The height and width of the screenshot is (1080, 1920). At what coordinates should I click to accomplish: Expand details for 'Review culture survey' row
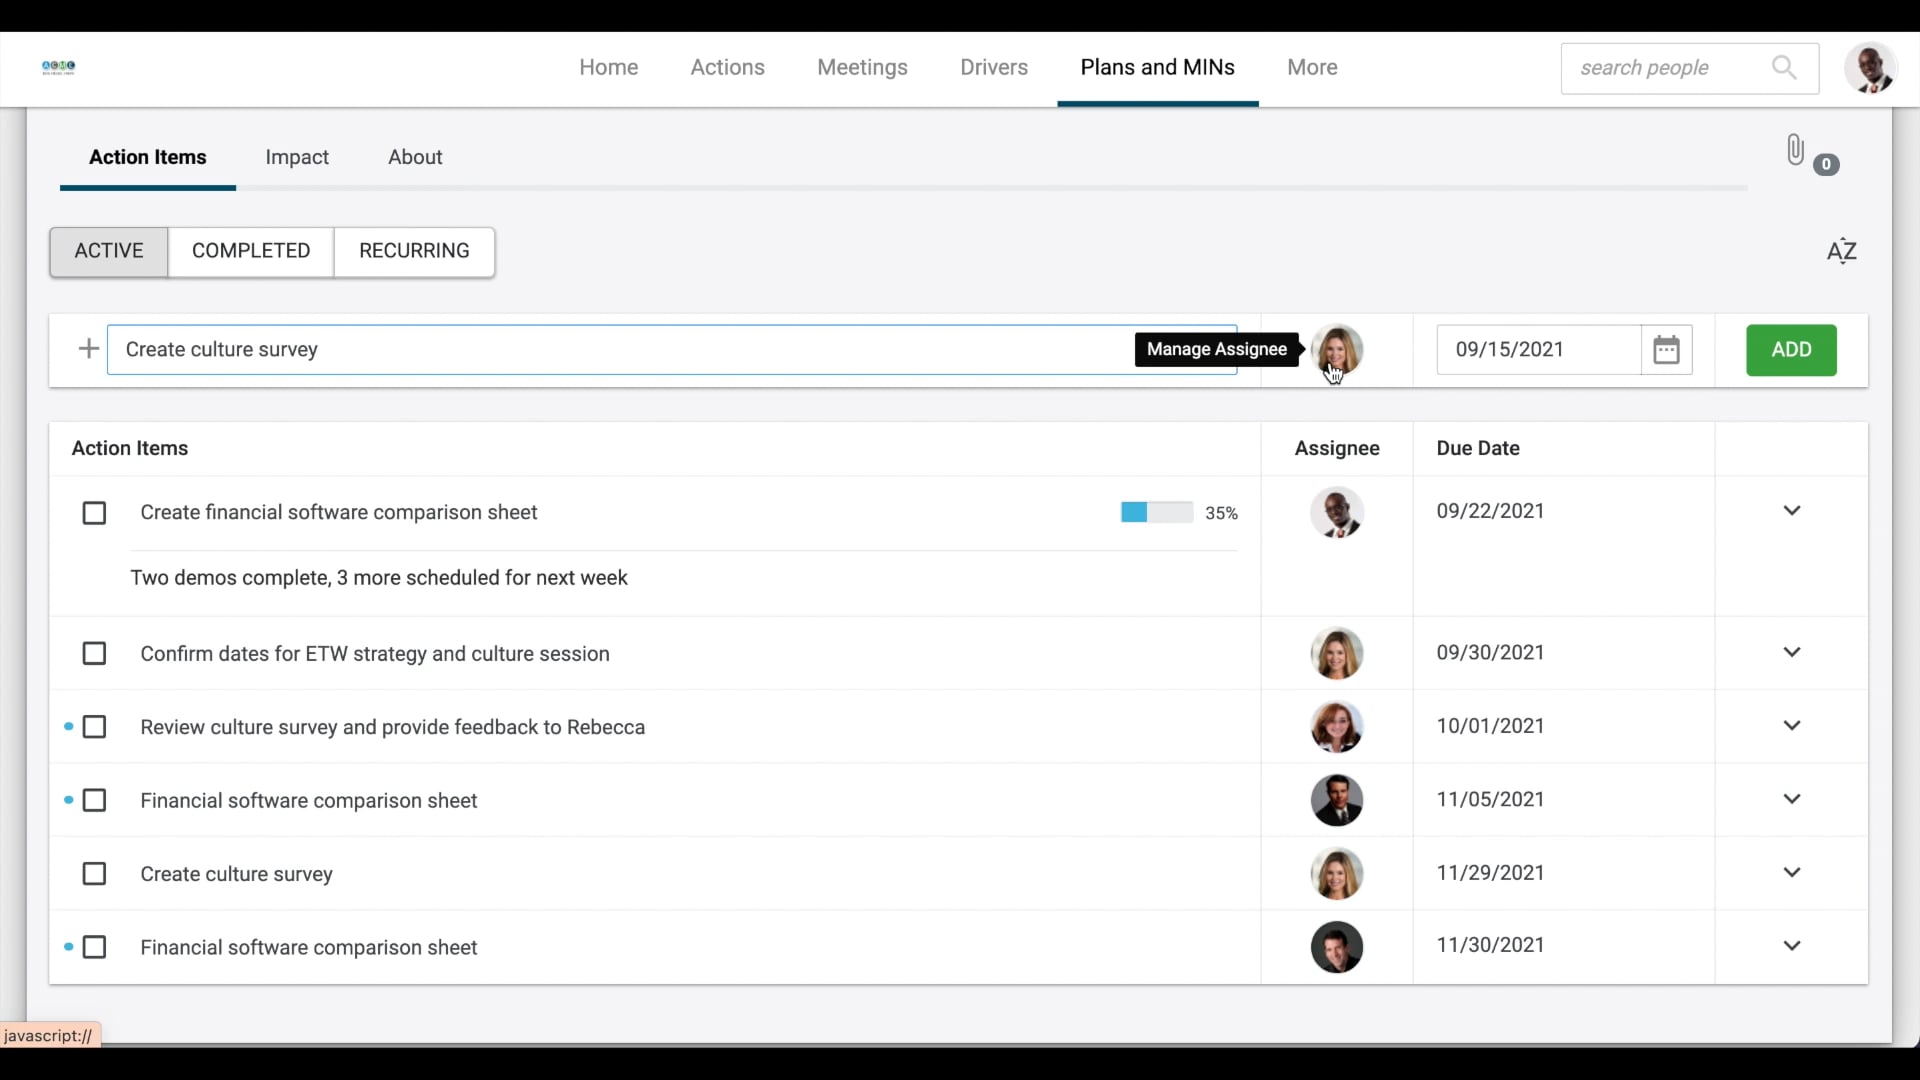pos(1792,726)
